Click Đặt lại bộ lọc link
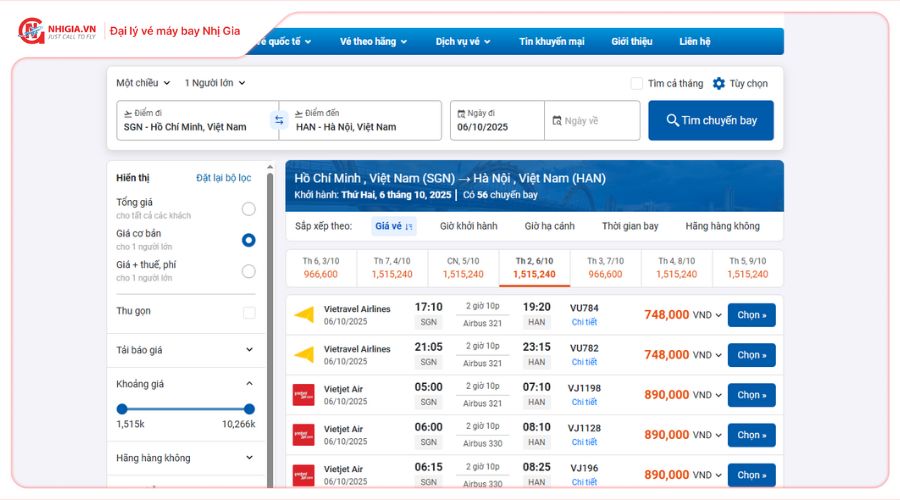The image size is (900, 500). pyautogui.click(x=224, y=178)
